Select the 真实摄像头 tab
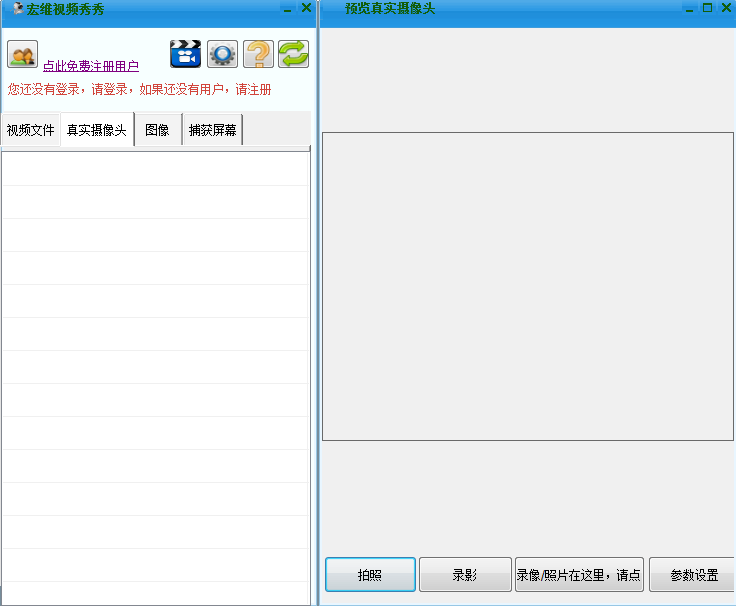The width and height of the screenshot is (736, 606). pos(97,130)
